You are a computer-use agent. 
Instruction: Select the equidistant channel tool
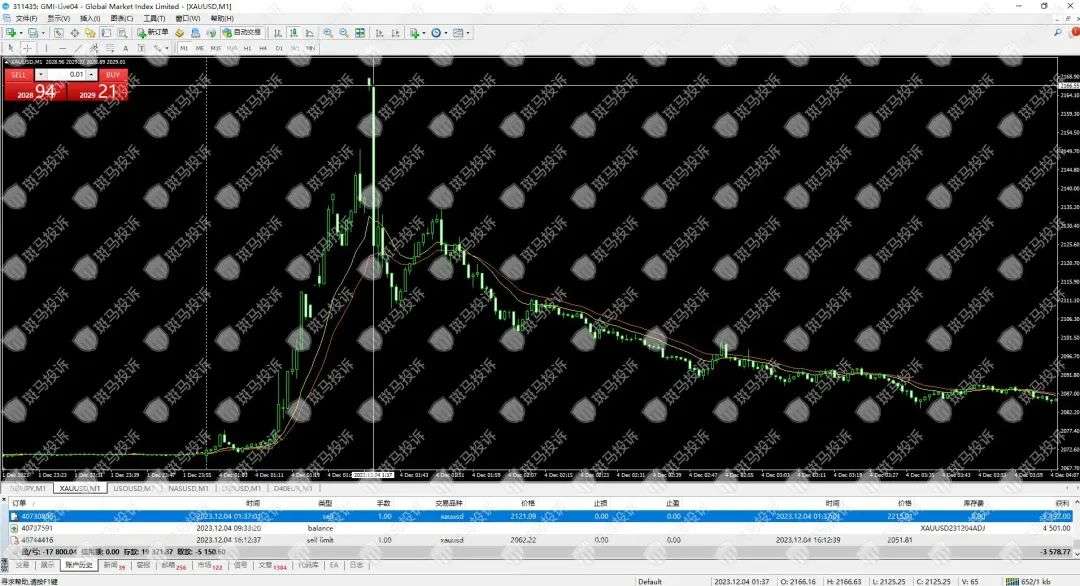coord(94,48)
